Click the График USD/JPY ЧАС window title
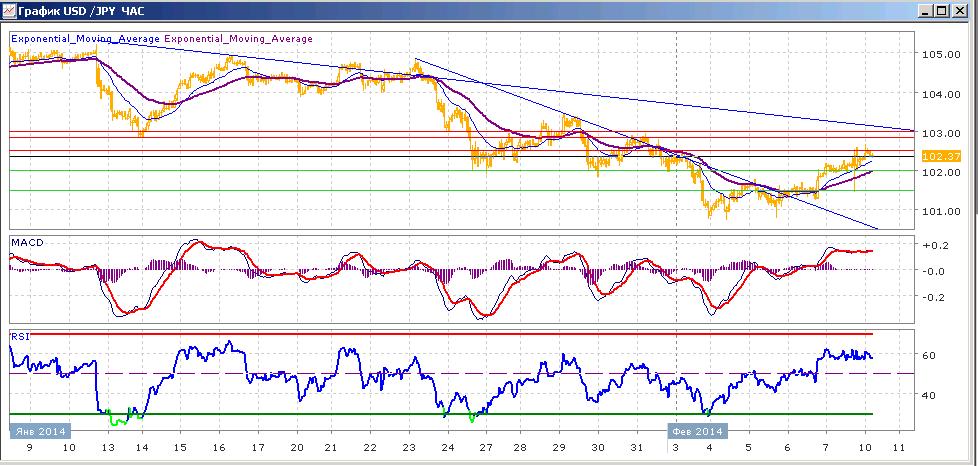The height and width of the screenshot is (466, 978). pos(81,11)
